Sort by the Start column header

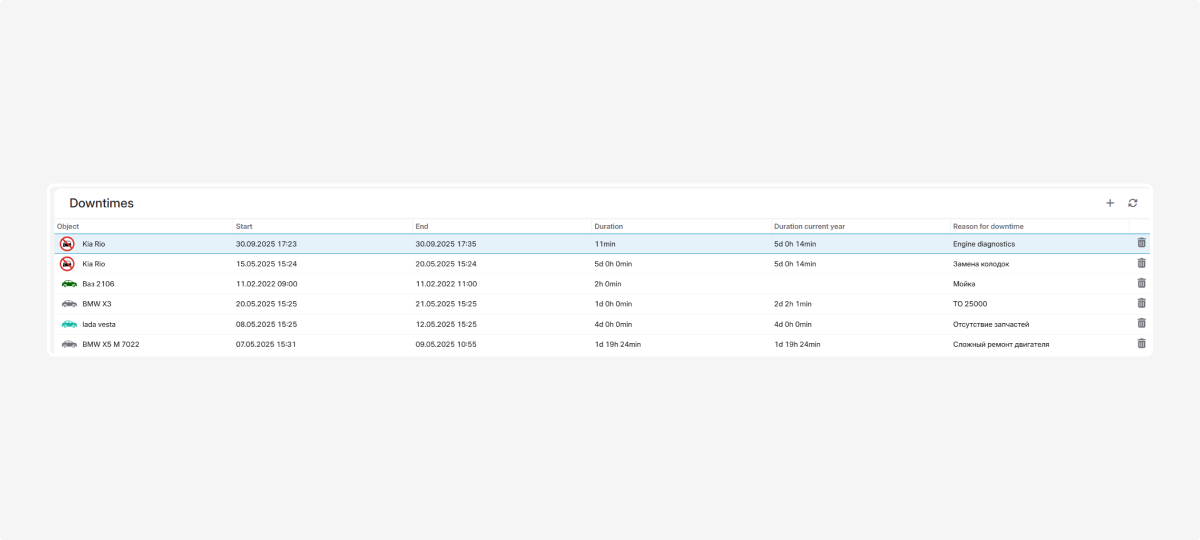coord(244,226)
